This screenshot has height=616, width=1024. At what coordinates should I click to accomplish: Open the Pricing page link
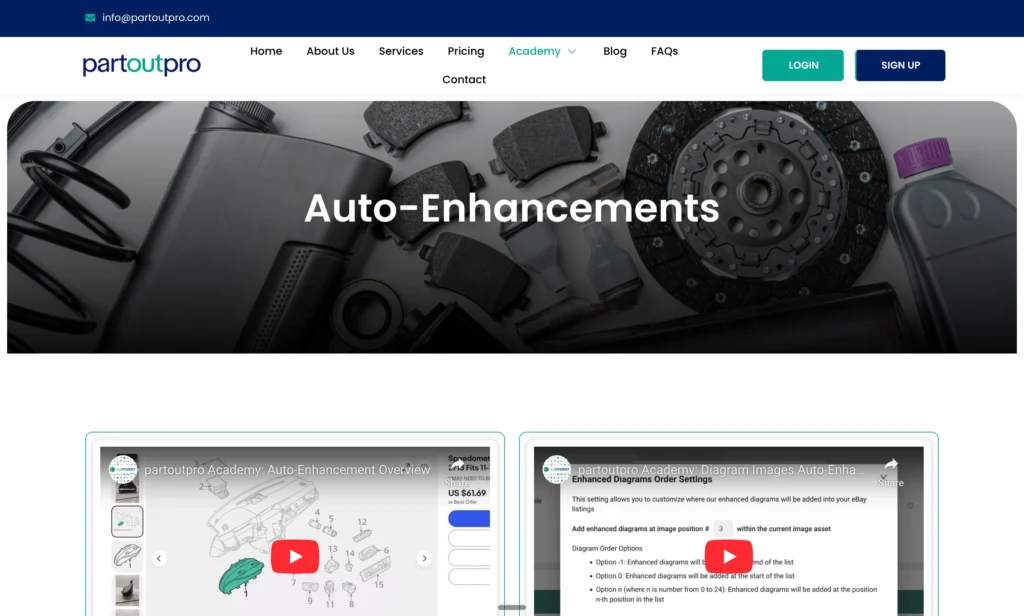click(x=465, y=51)
